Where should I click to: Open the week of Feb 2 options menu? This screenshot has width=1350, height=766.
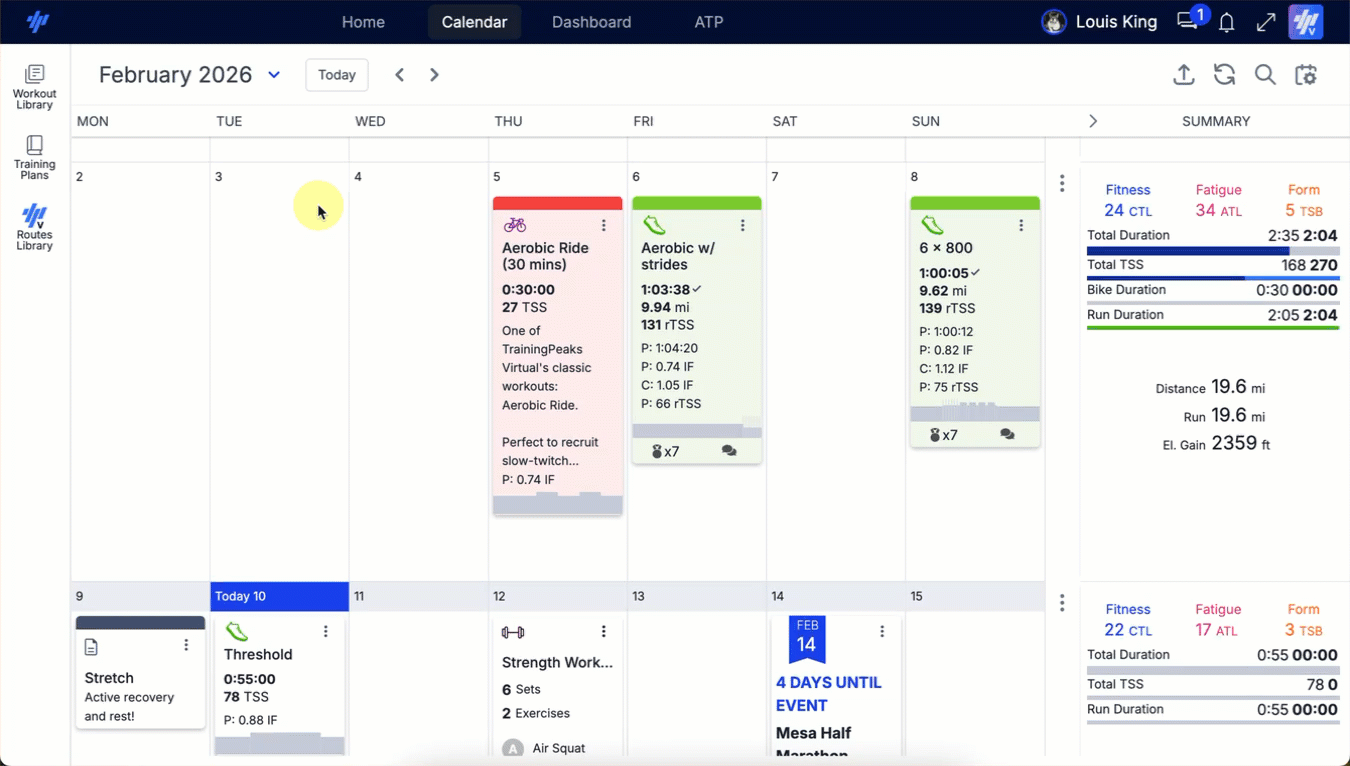tap(1062, 183)
